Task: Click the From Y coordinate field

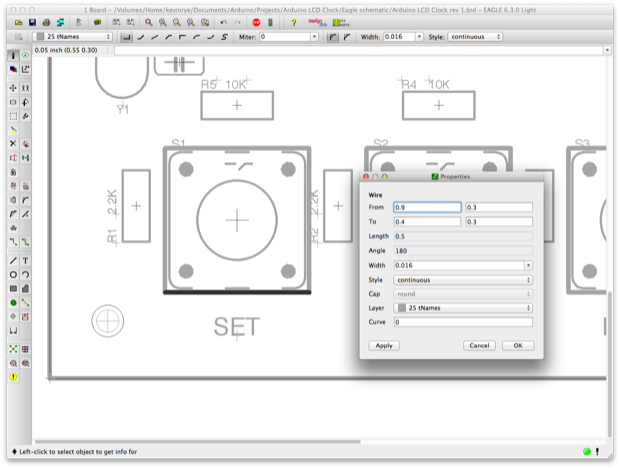Action: [499, 208]
